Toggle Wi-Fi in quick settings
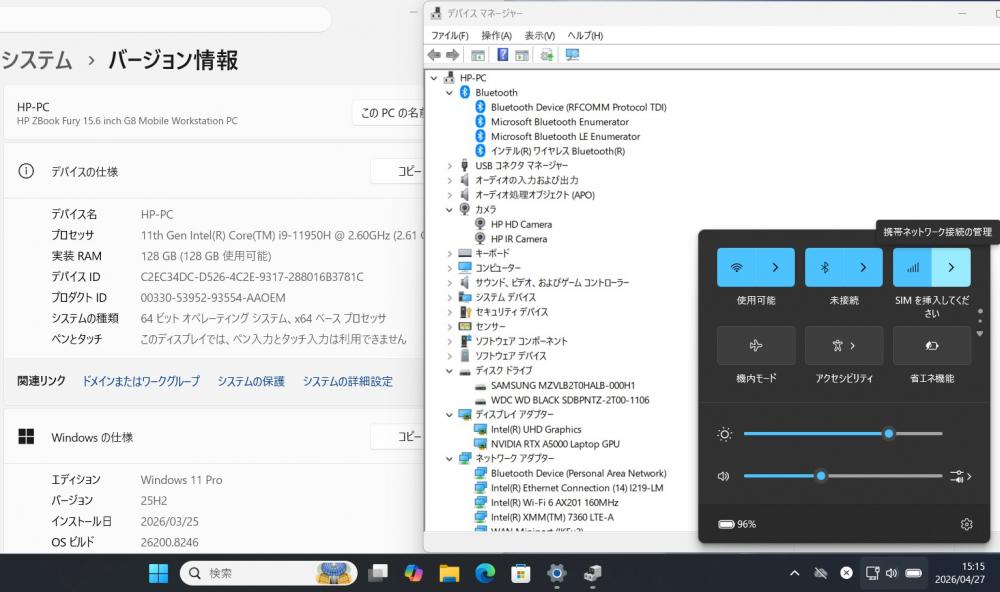The height and width of the screenshot is (592, 1000). click(737, 267)
